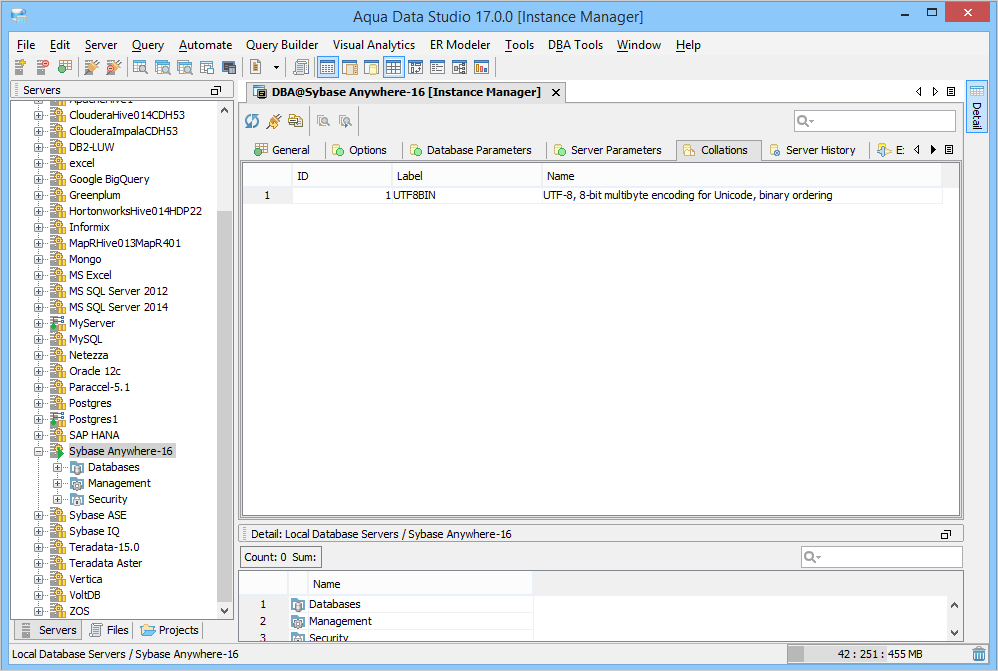Click the script scroll icon in main toolbar
This screenshot has width=998, height=671.
point(301,67)
